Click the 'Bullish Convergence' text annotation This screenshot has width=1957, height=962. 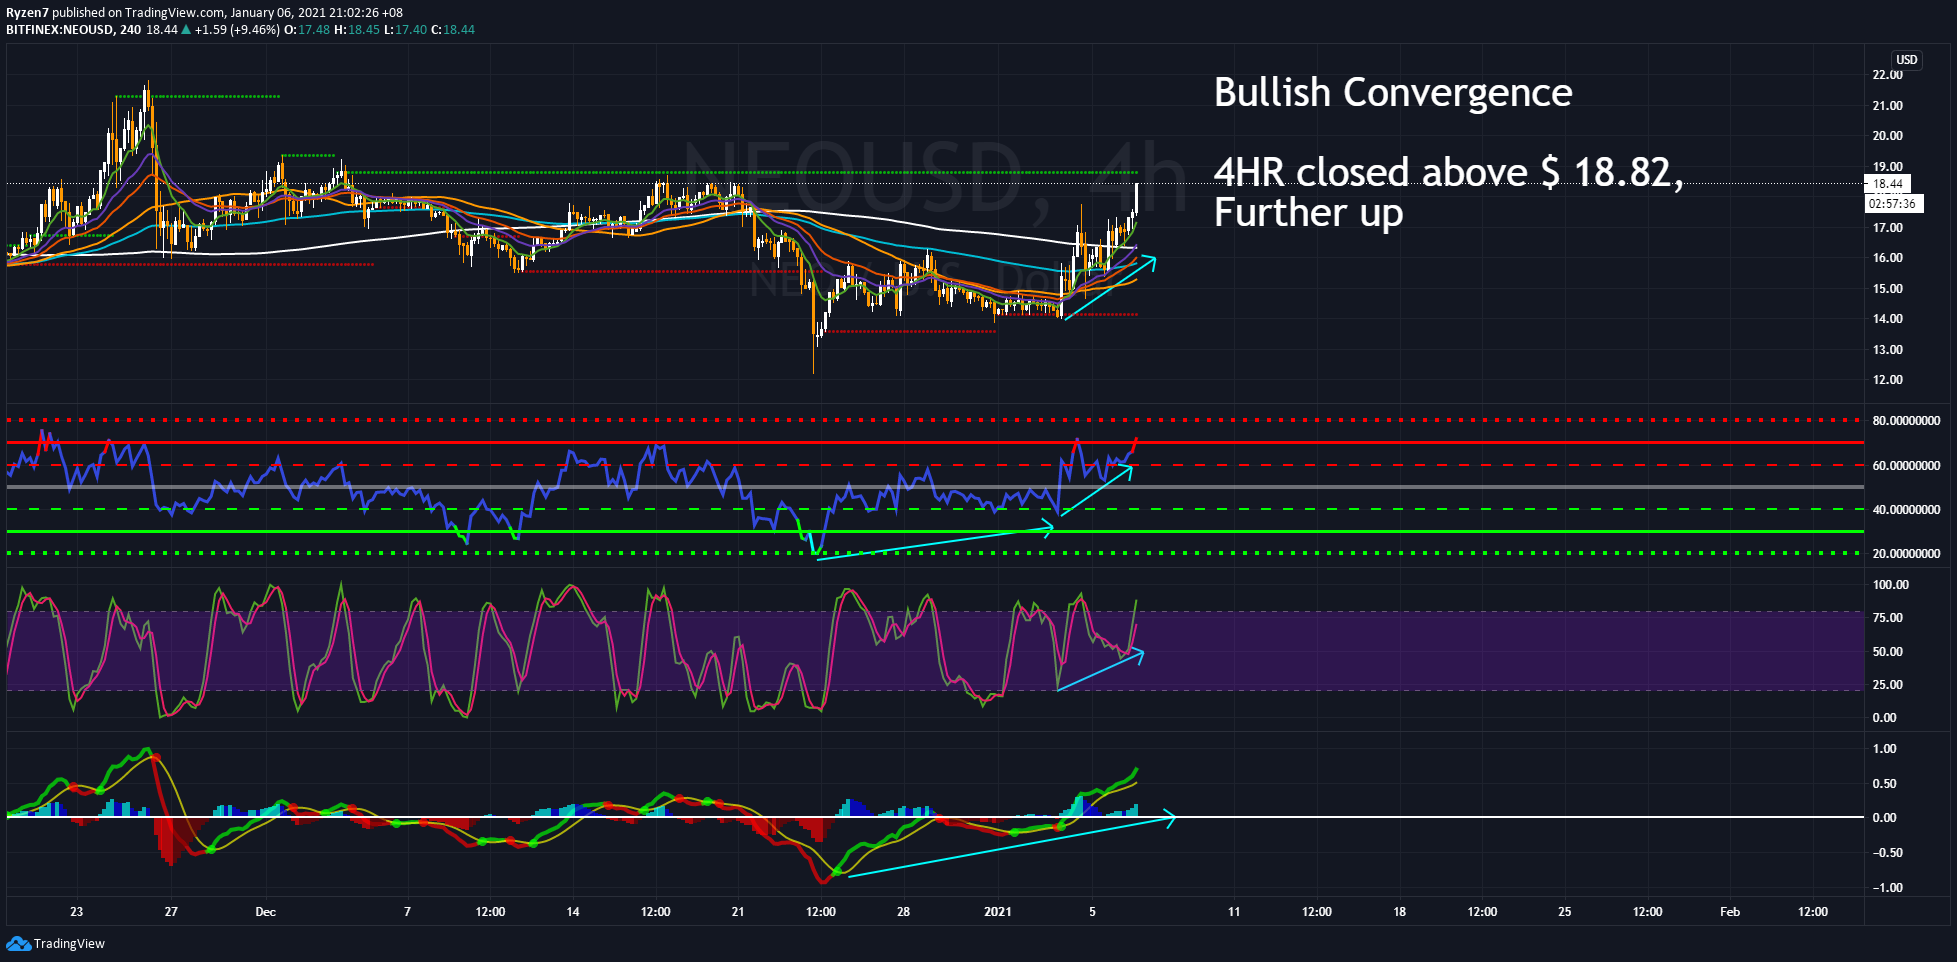(1393, 93)
